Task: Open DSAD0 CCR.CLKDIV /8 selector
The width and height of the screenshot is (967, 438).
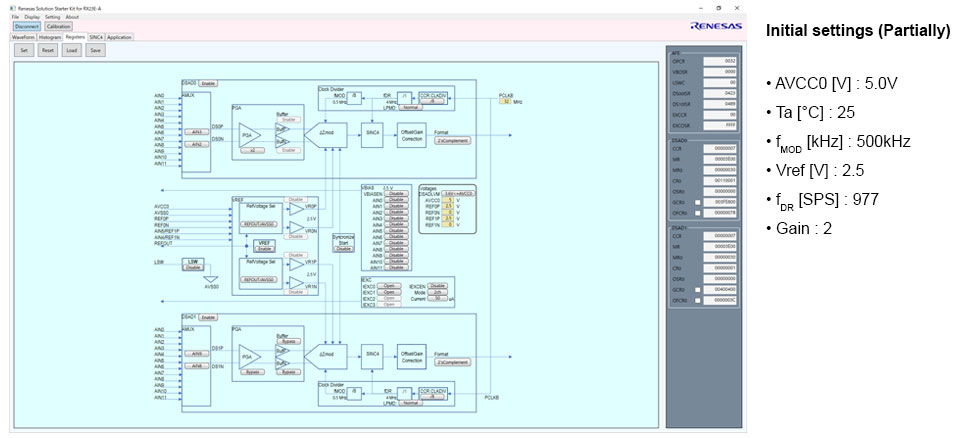Action: tap(432, 101)
